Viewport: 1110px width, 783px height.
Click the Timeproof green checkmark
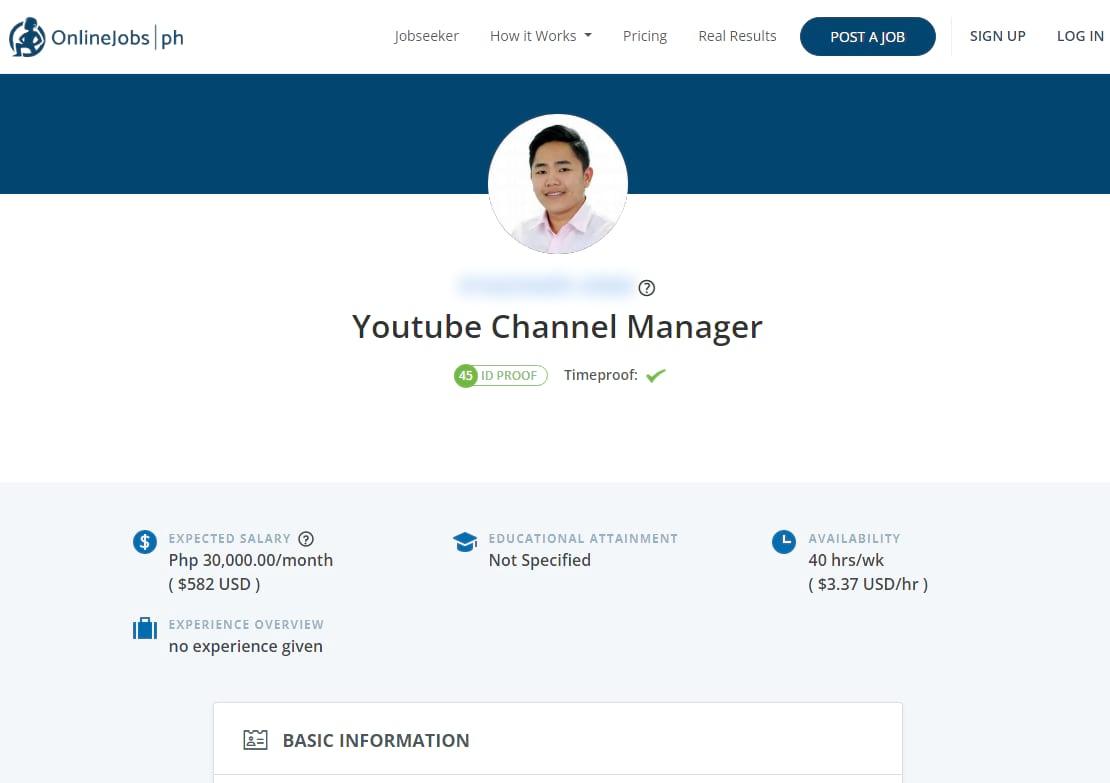(x=655, y=375)
